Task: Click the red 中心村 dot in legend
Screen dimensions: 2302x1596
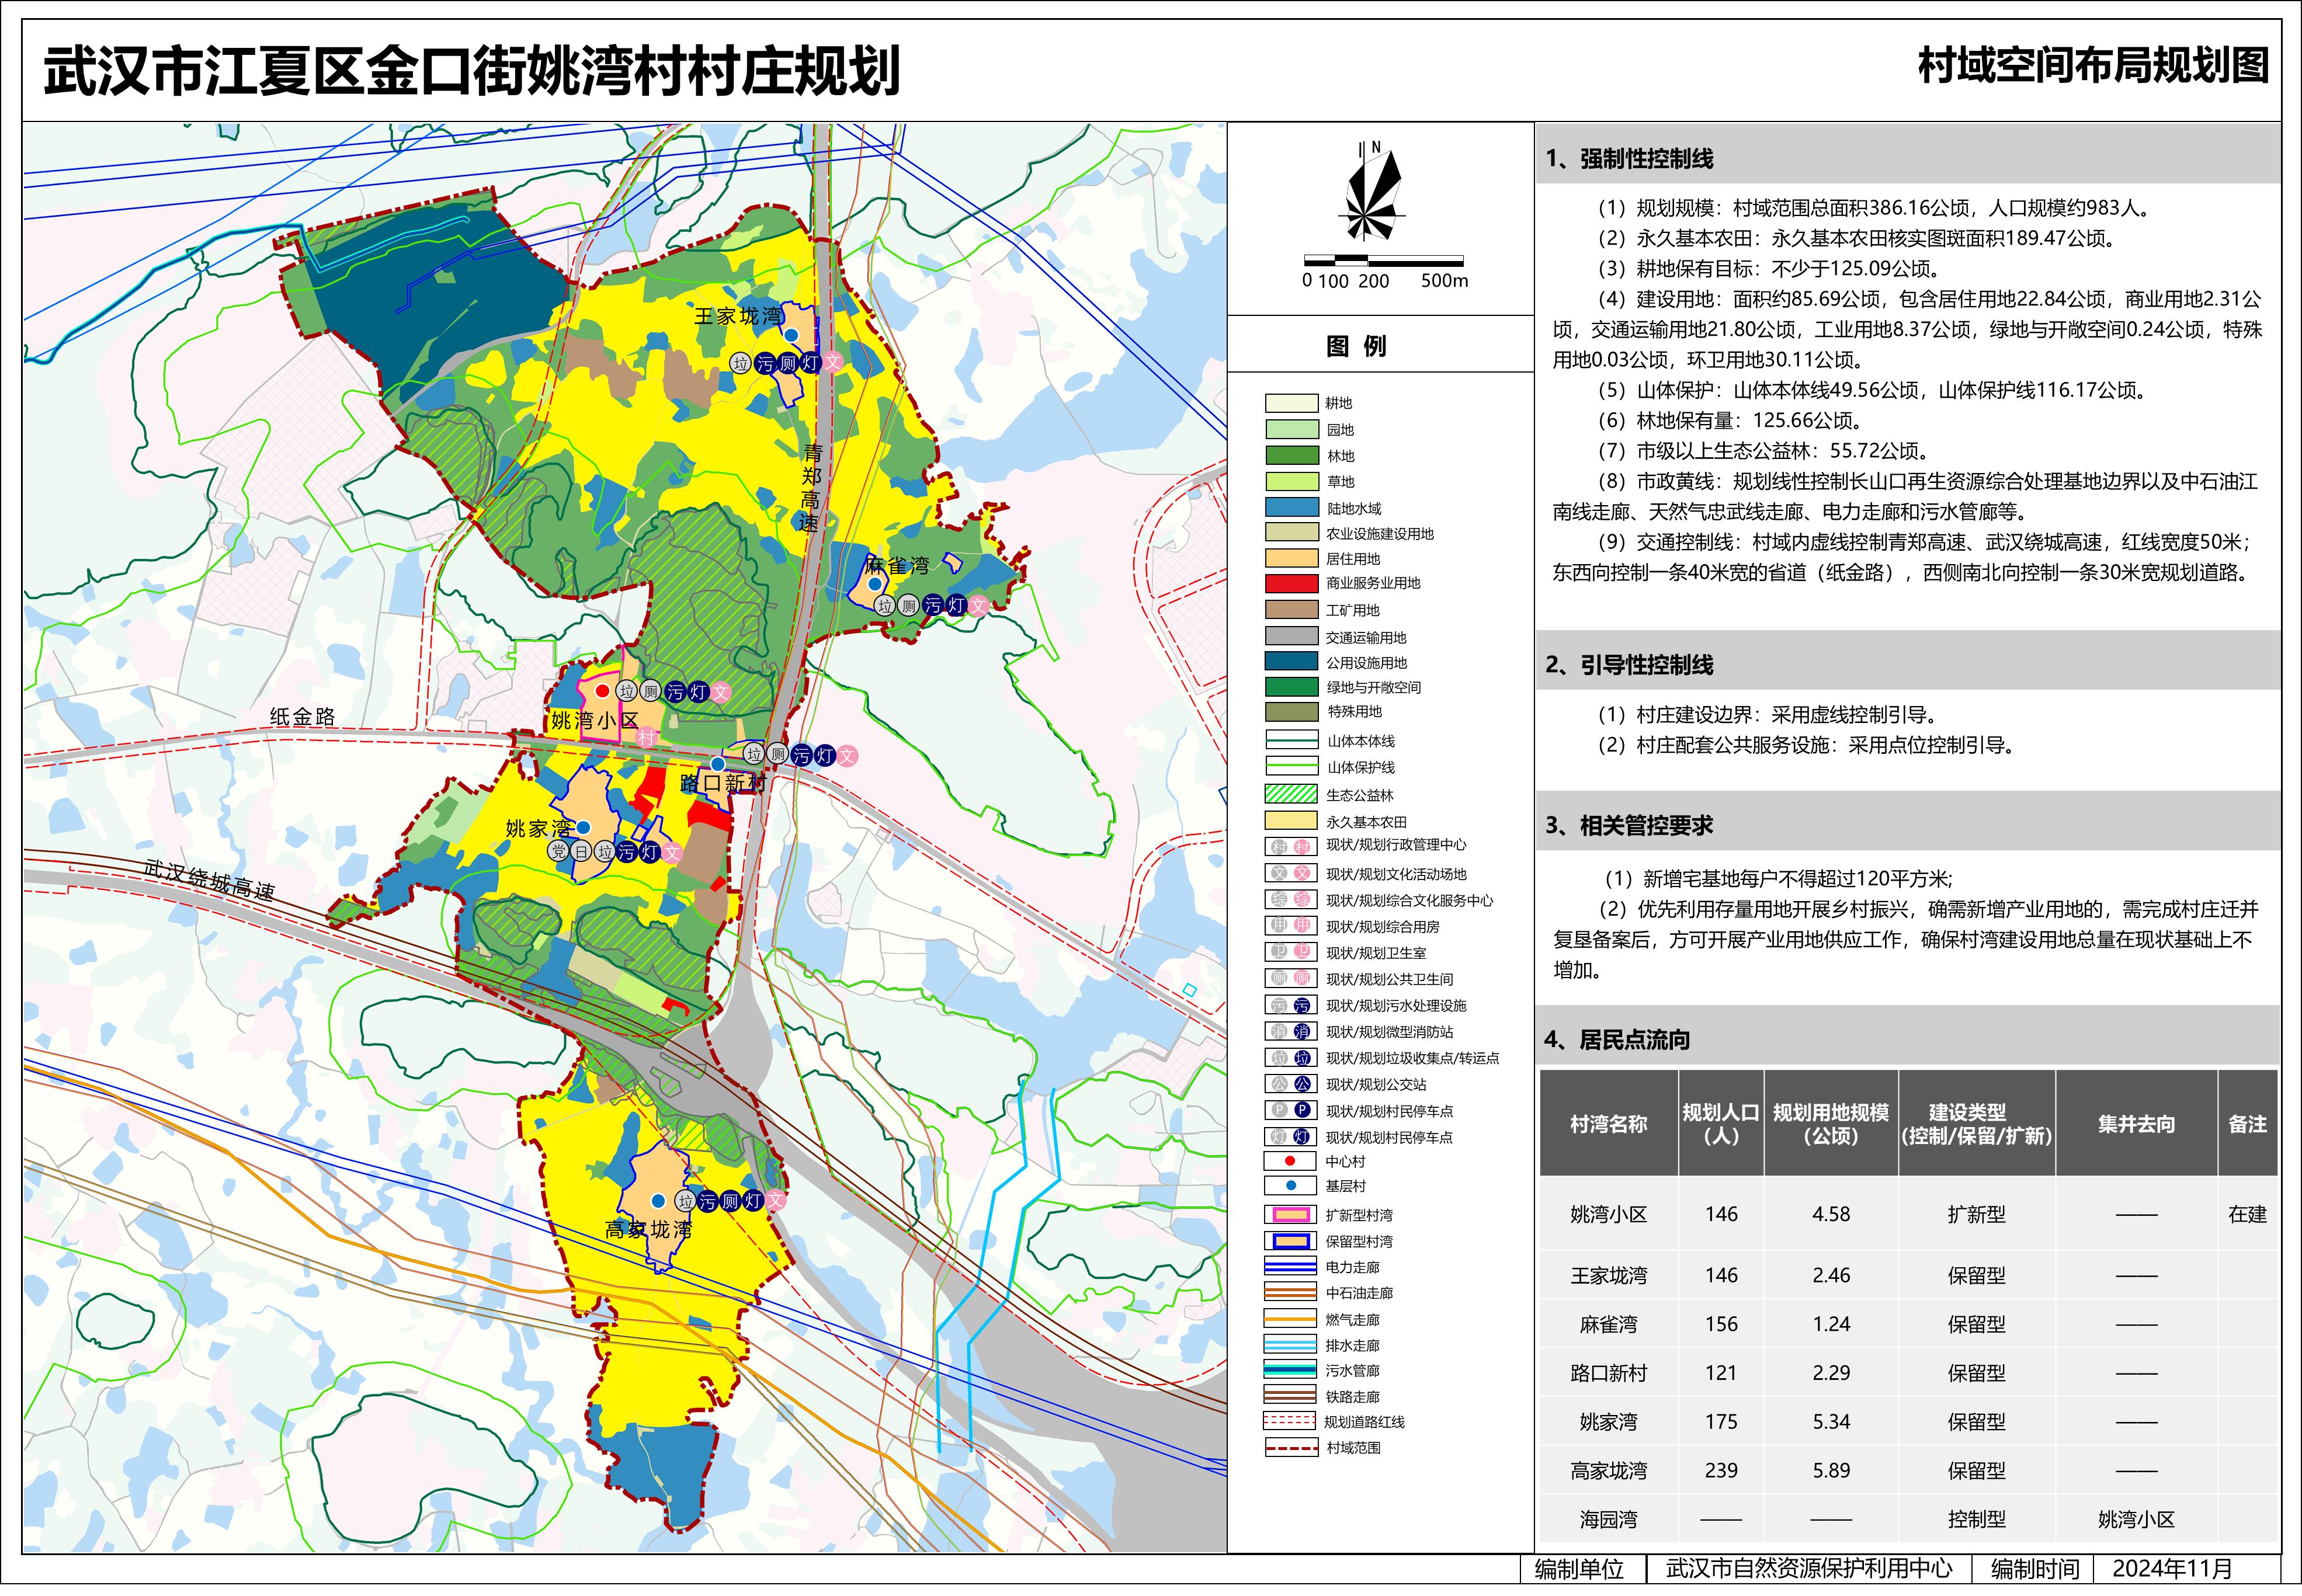Action: tap(1290, 1161)
